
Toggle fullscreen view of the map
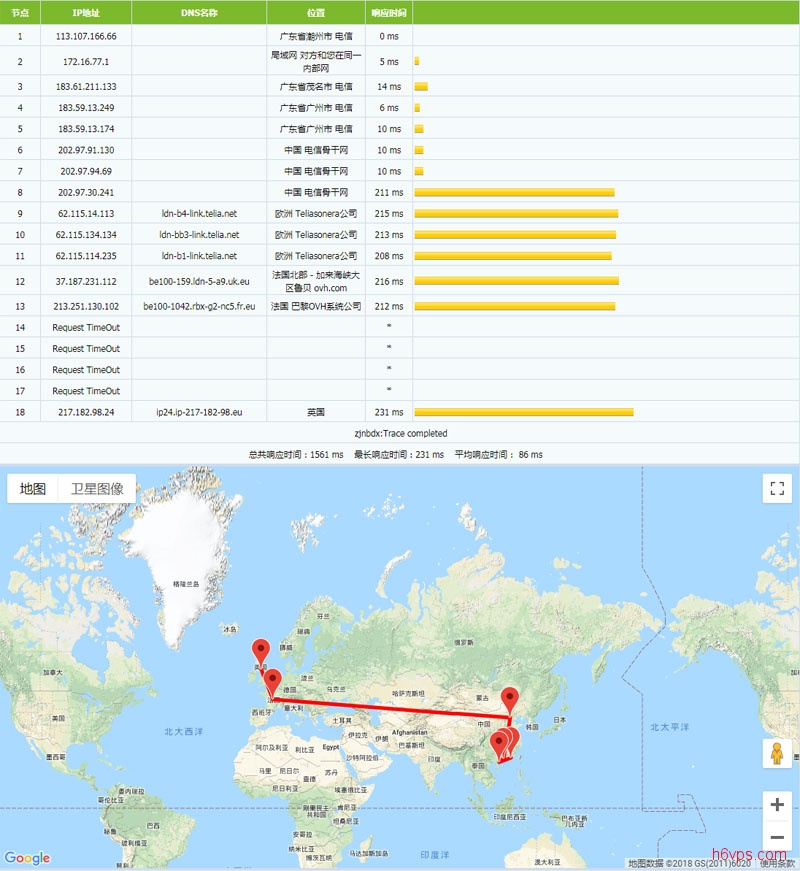(x=777, y=488)
